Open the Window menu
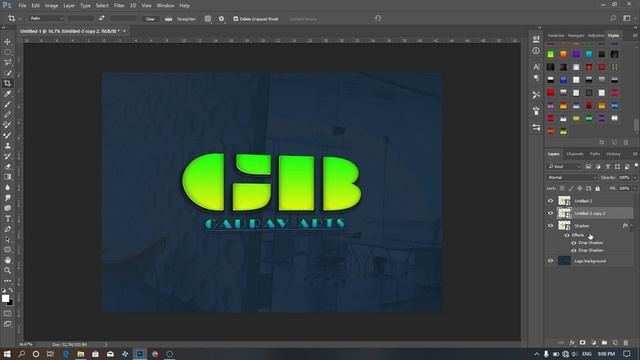 165,6
